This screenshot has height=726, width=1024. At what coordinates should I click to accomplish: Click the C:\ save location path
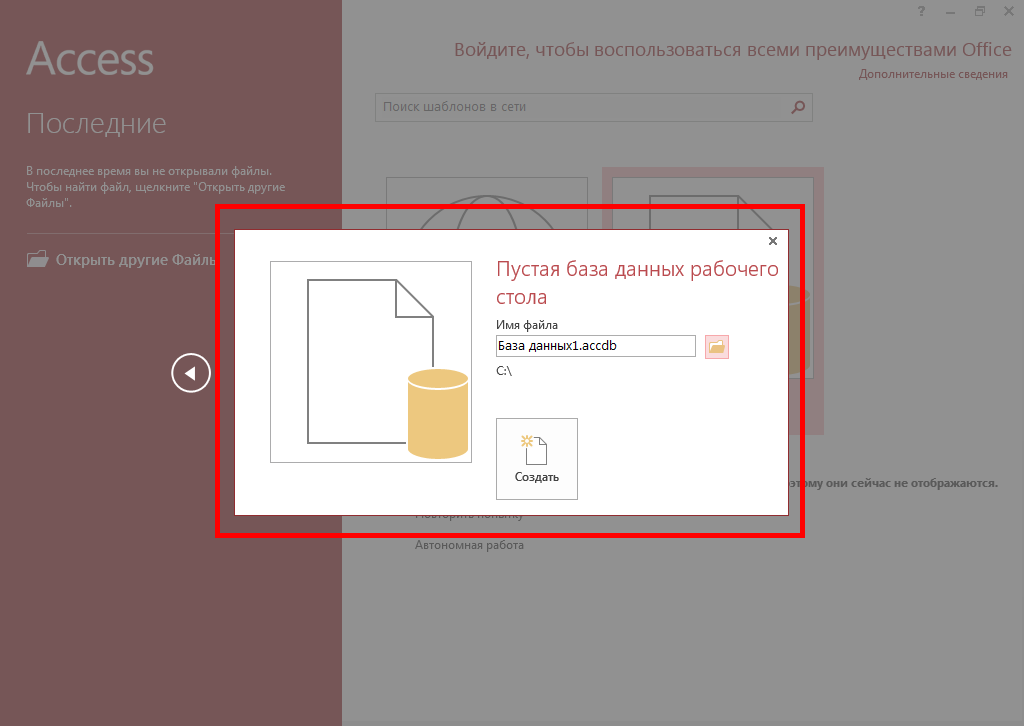click(504, 371)
